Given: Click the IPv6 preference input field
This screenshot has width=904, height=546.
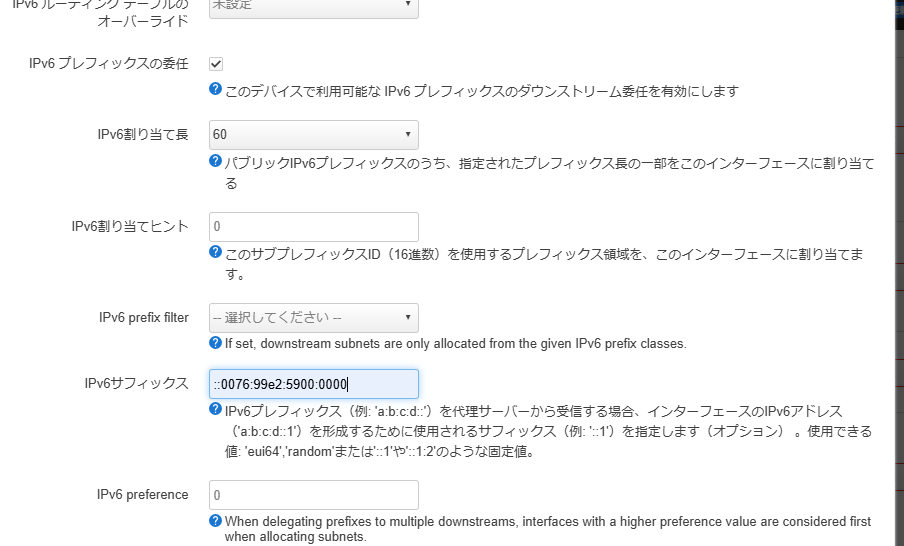Looking at the screenshot, I should click(314, 495).
